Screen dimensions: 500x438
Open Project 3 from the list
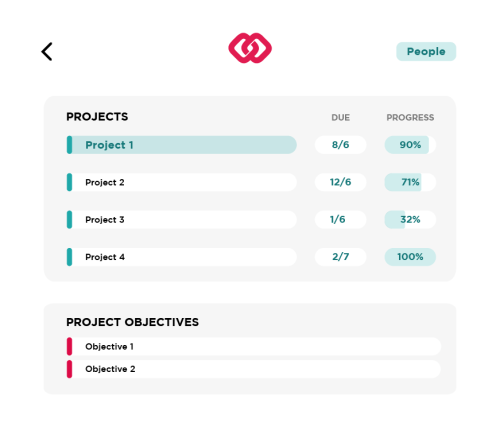tap(182, 219)
